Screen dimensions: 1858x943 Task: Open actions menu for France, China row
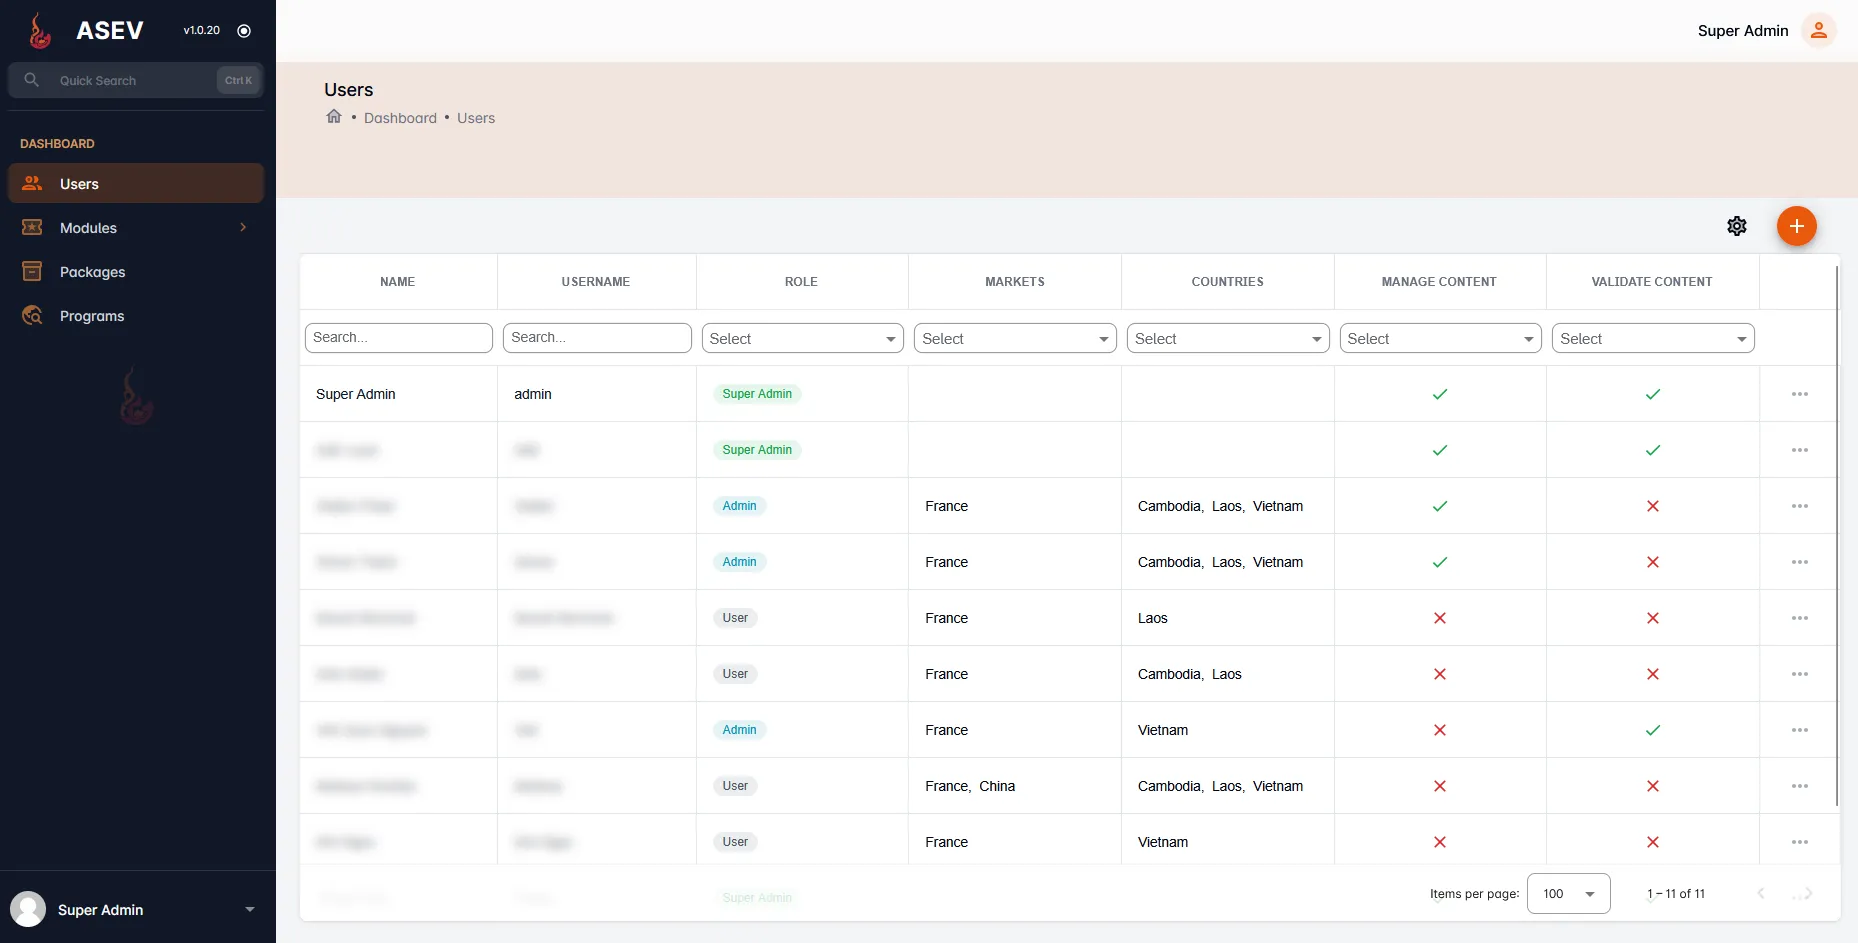pos(1800,786)
